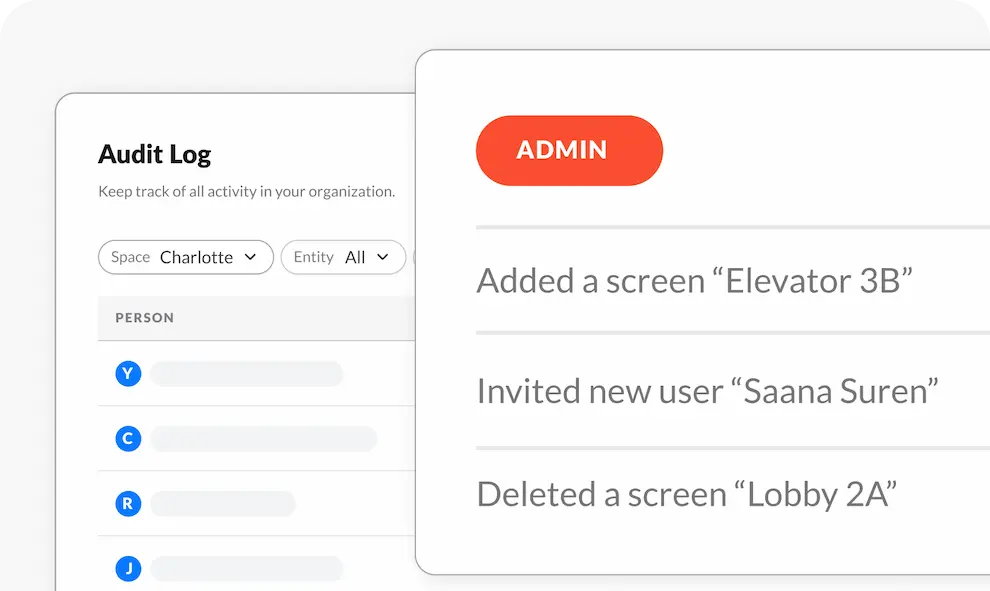This screenshot has width=990, height=591.
Task: Open the Entity All dropdown
Action: point(343,257)
